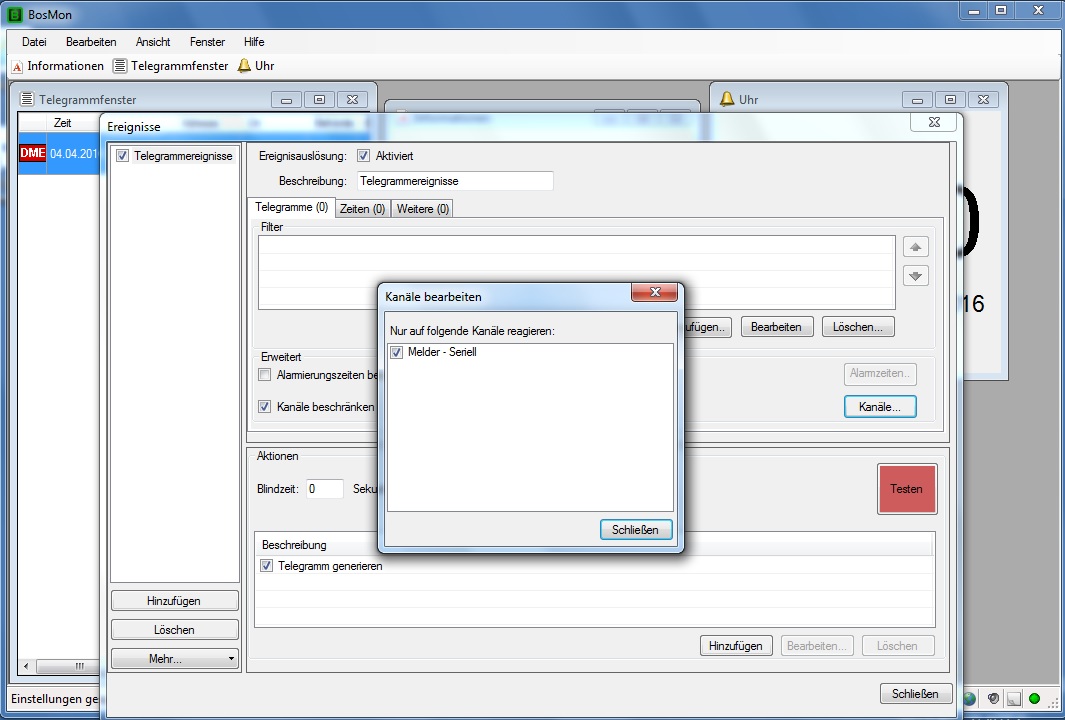Disable the Kanäle beschränken checkbox
The image size is (1065, 720).
click(265, 407)
